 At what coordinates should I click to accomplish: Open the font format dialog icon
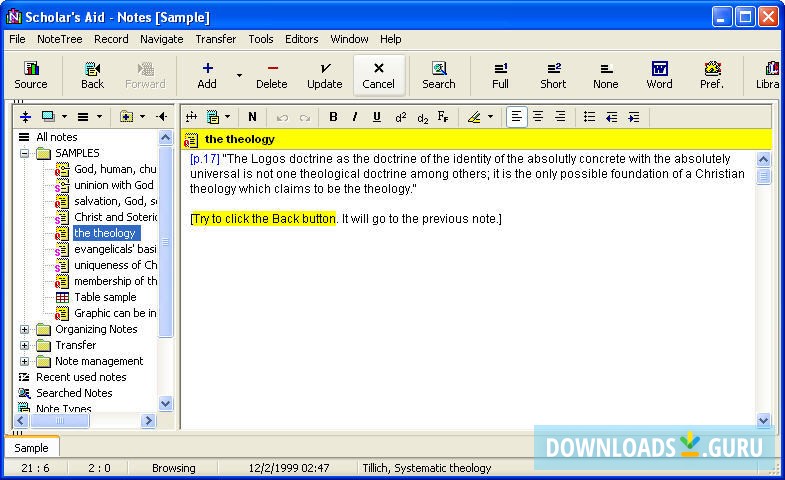[443, 117]
